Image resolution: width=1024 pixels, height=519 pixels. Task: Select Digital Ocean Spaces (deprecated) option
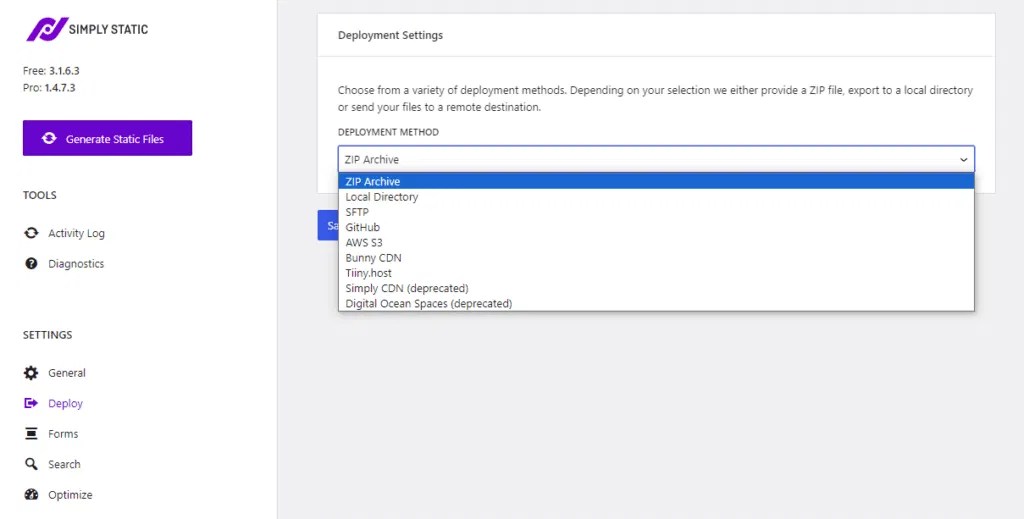click(656, 304)
